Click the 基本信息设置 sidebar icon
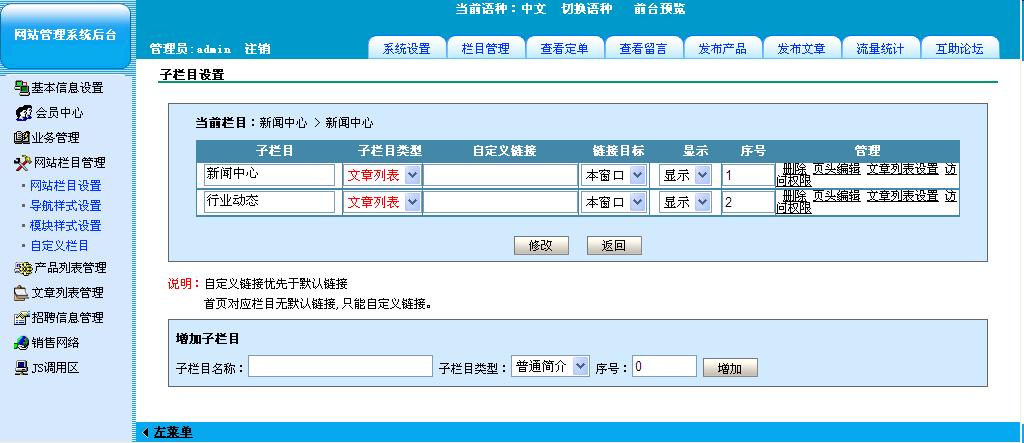The height and width of the screenshot is (443, 1024). coord(22,88)
